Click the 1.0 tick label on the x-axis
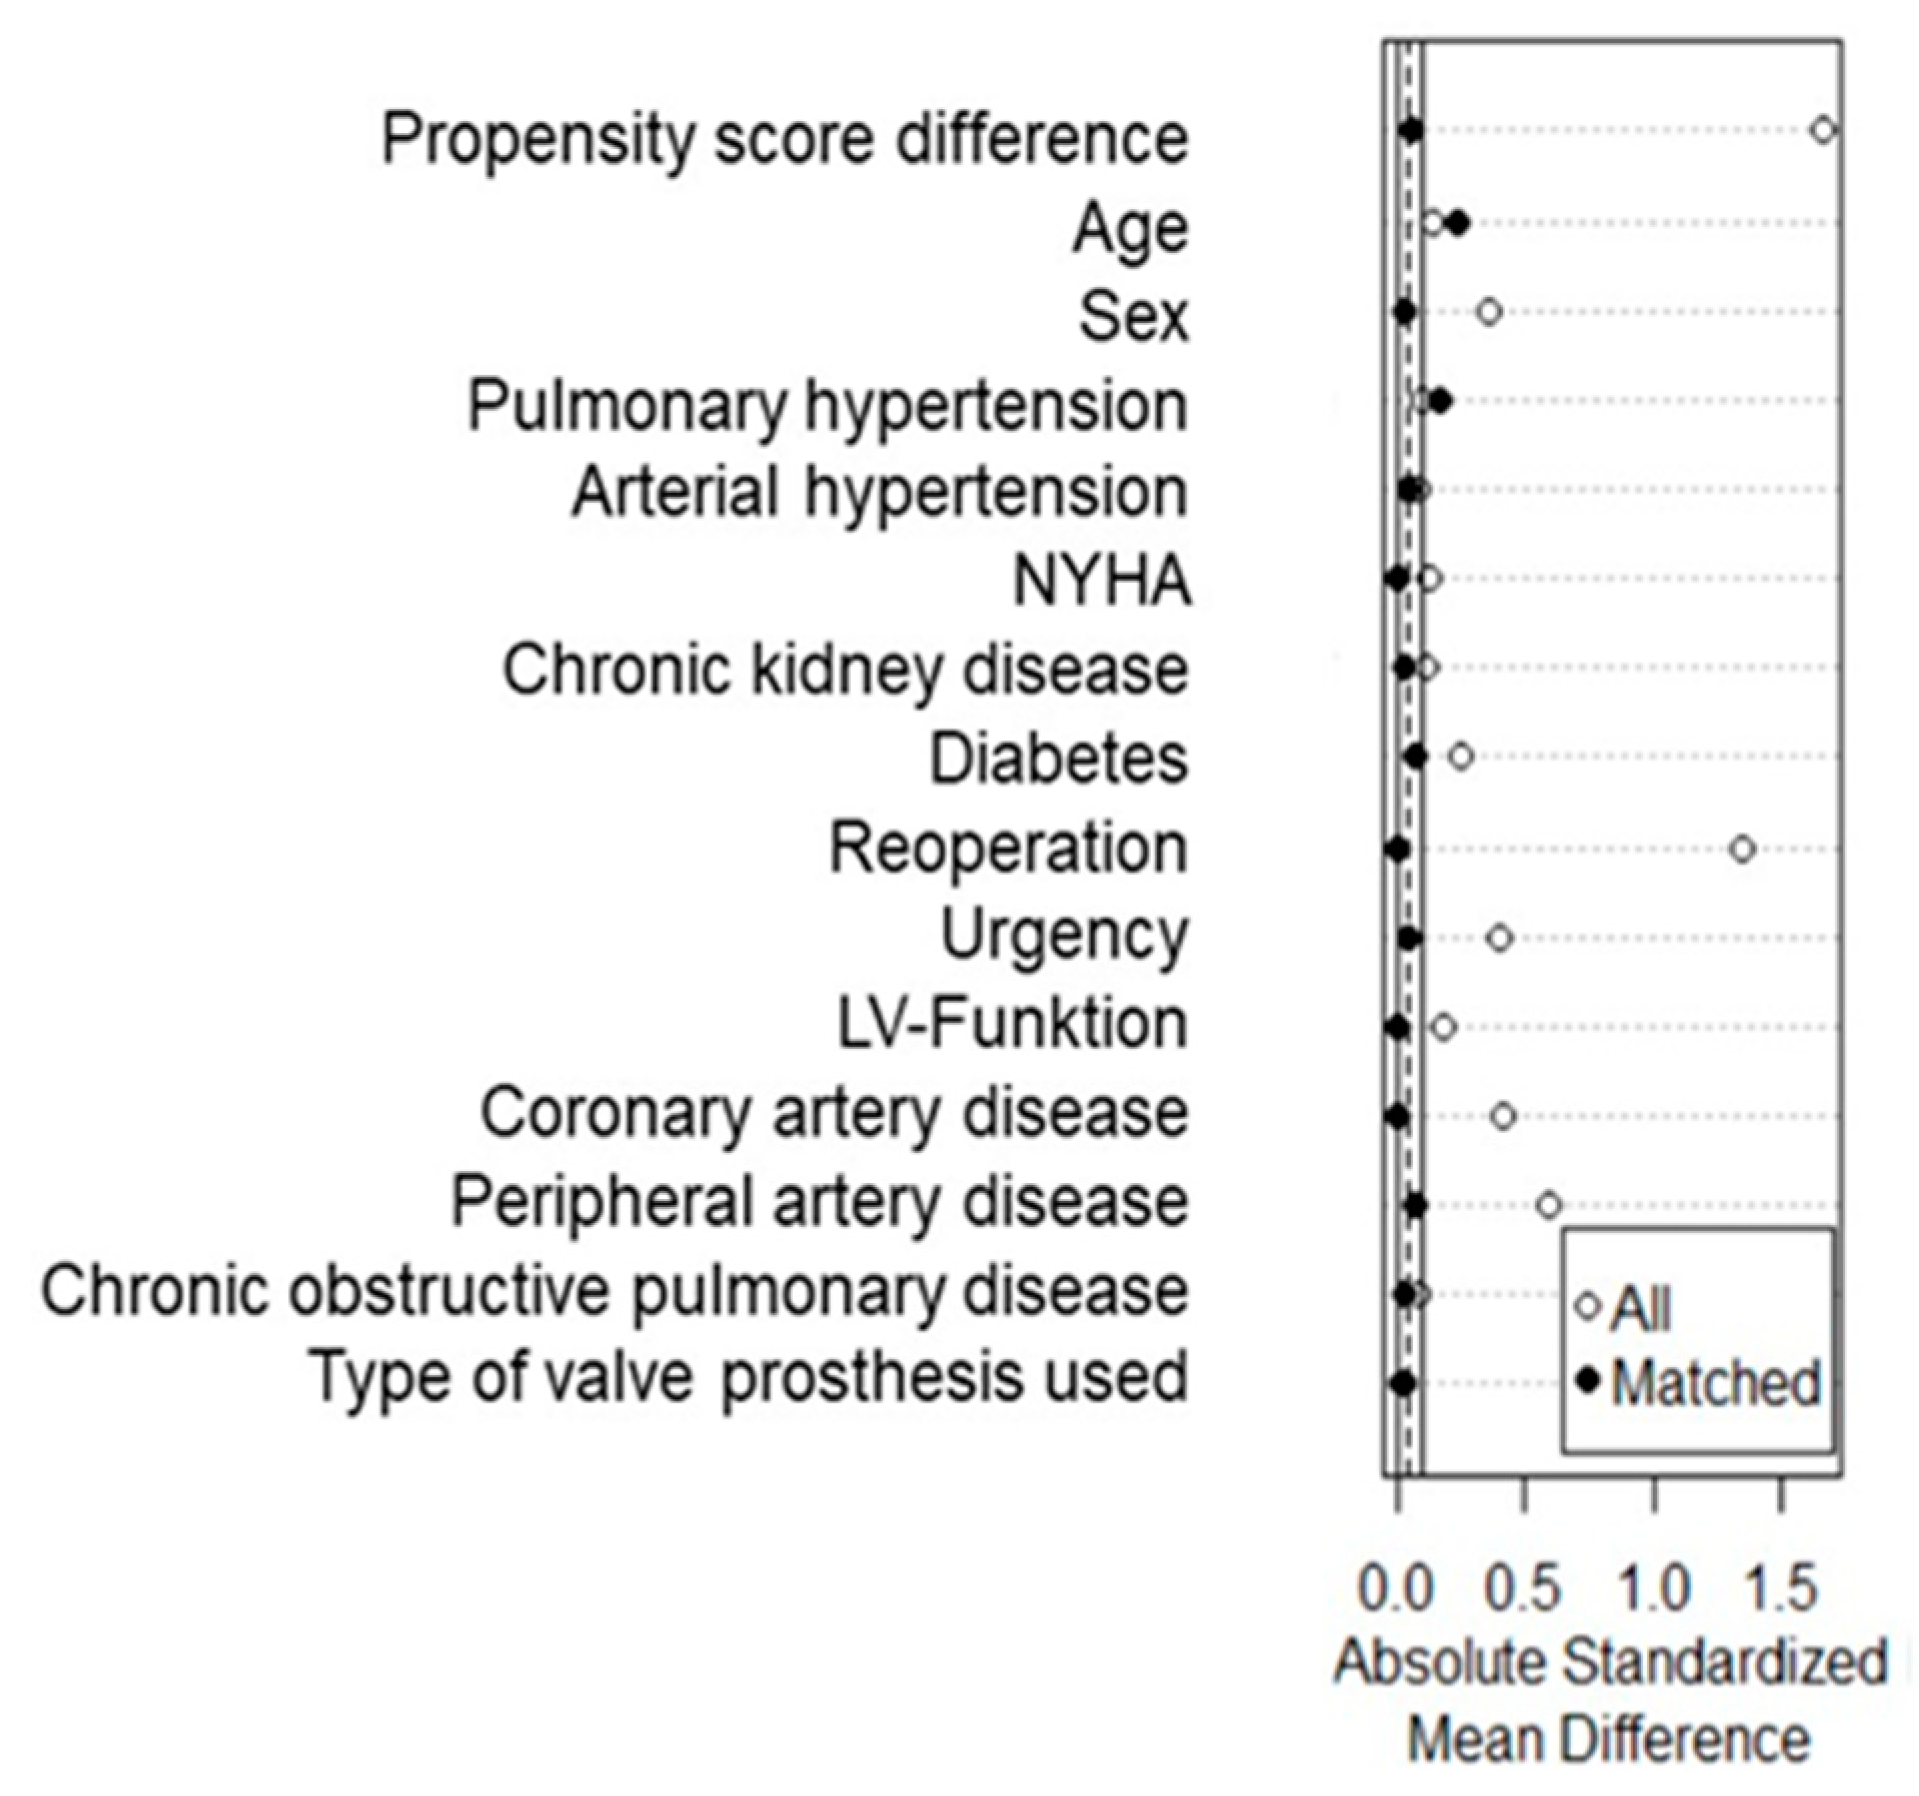Image resolution: width=1919 pixels, height=1796 pixels. coord(1654,1588)
